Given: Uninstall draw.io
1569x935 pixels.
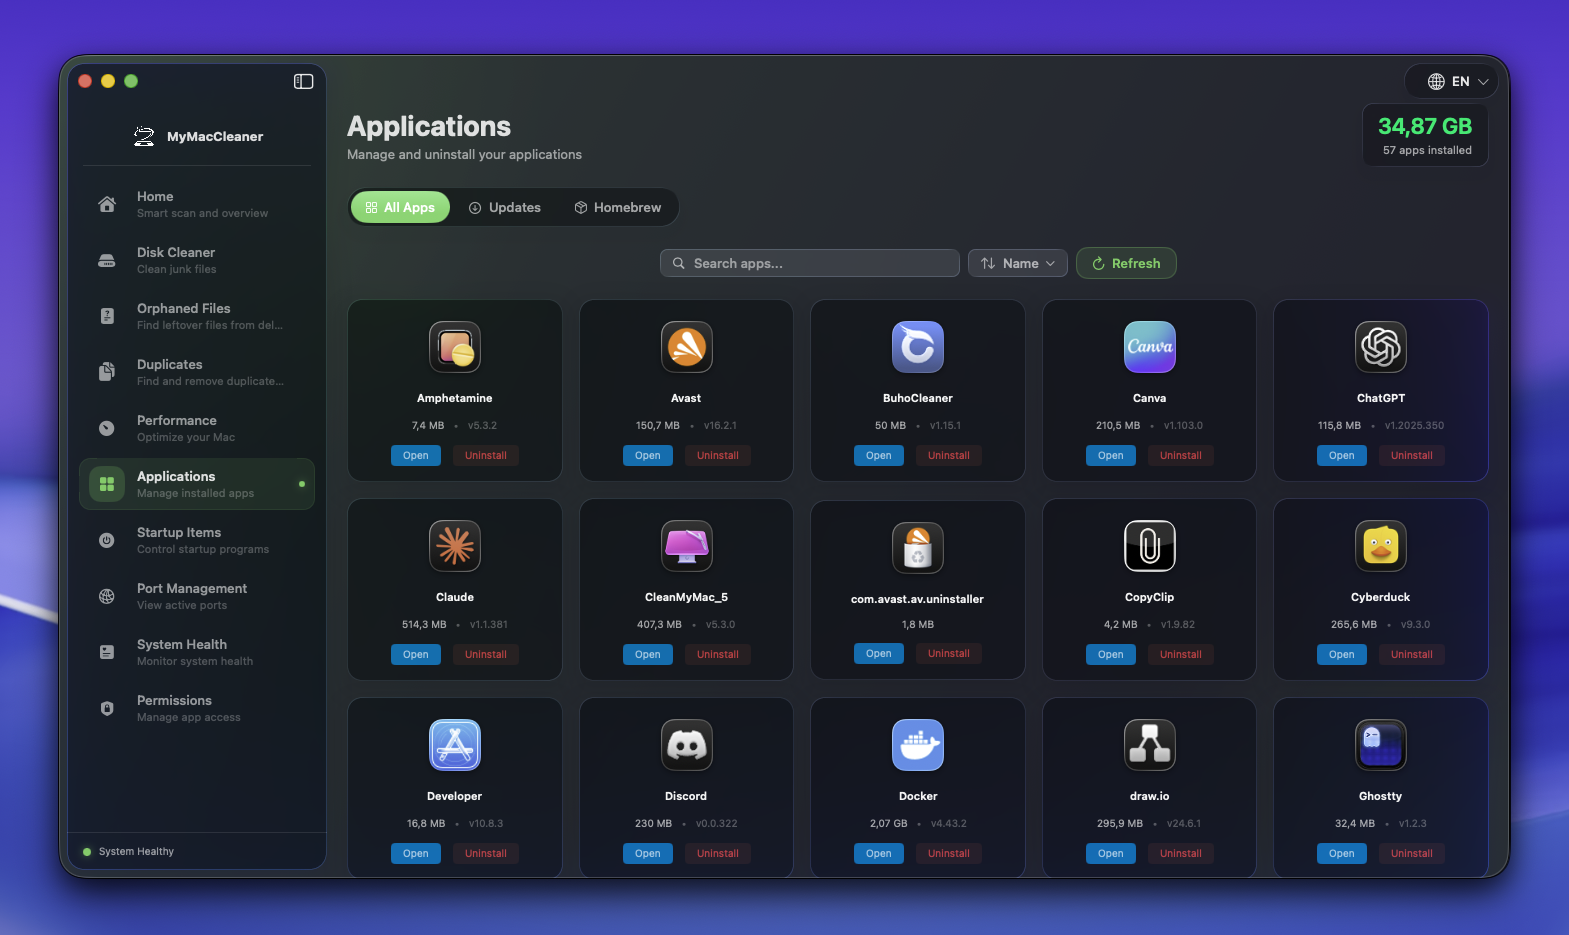Looking at the screenshot, I should [1181, 853].
